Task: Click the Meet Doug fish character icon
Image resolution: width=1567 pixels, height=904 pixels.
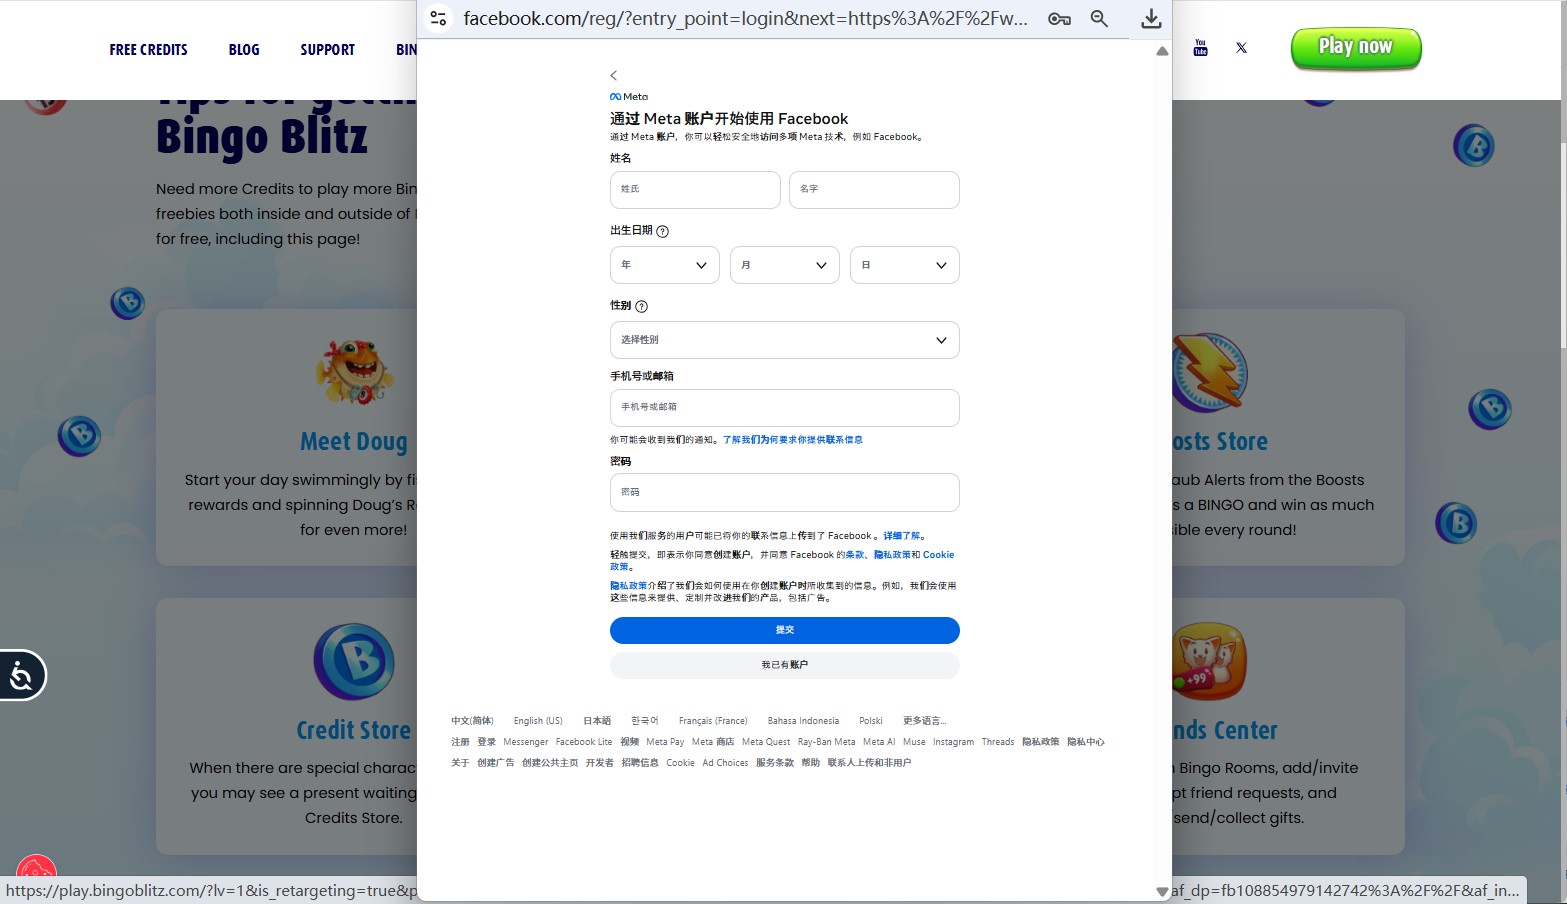Action: pyautogui.click(x=354, y=371)
